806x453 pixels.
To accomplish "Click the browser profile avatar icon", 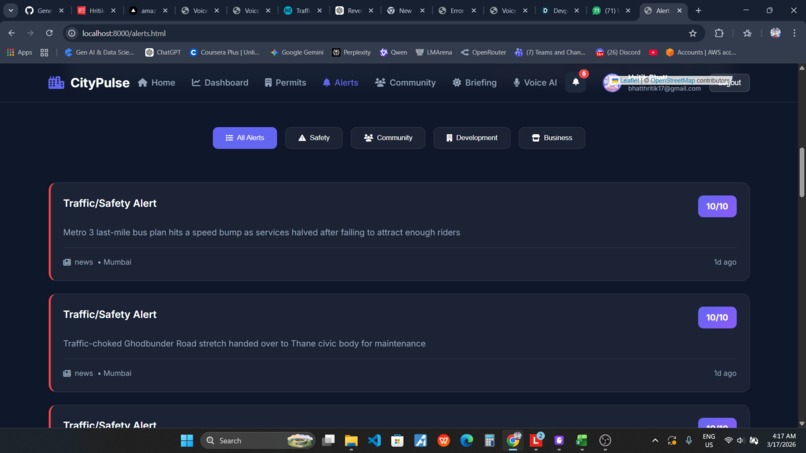I will (x=775, y=33).
